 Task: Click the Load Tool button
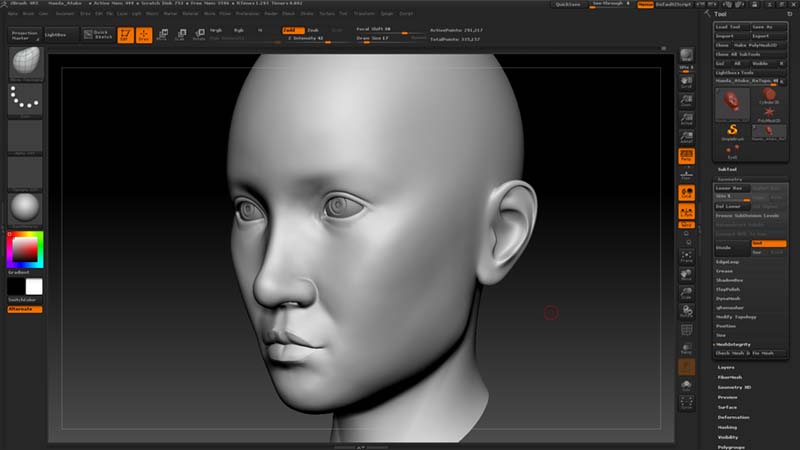coord(732,27)
